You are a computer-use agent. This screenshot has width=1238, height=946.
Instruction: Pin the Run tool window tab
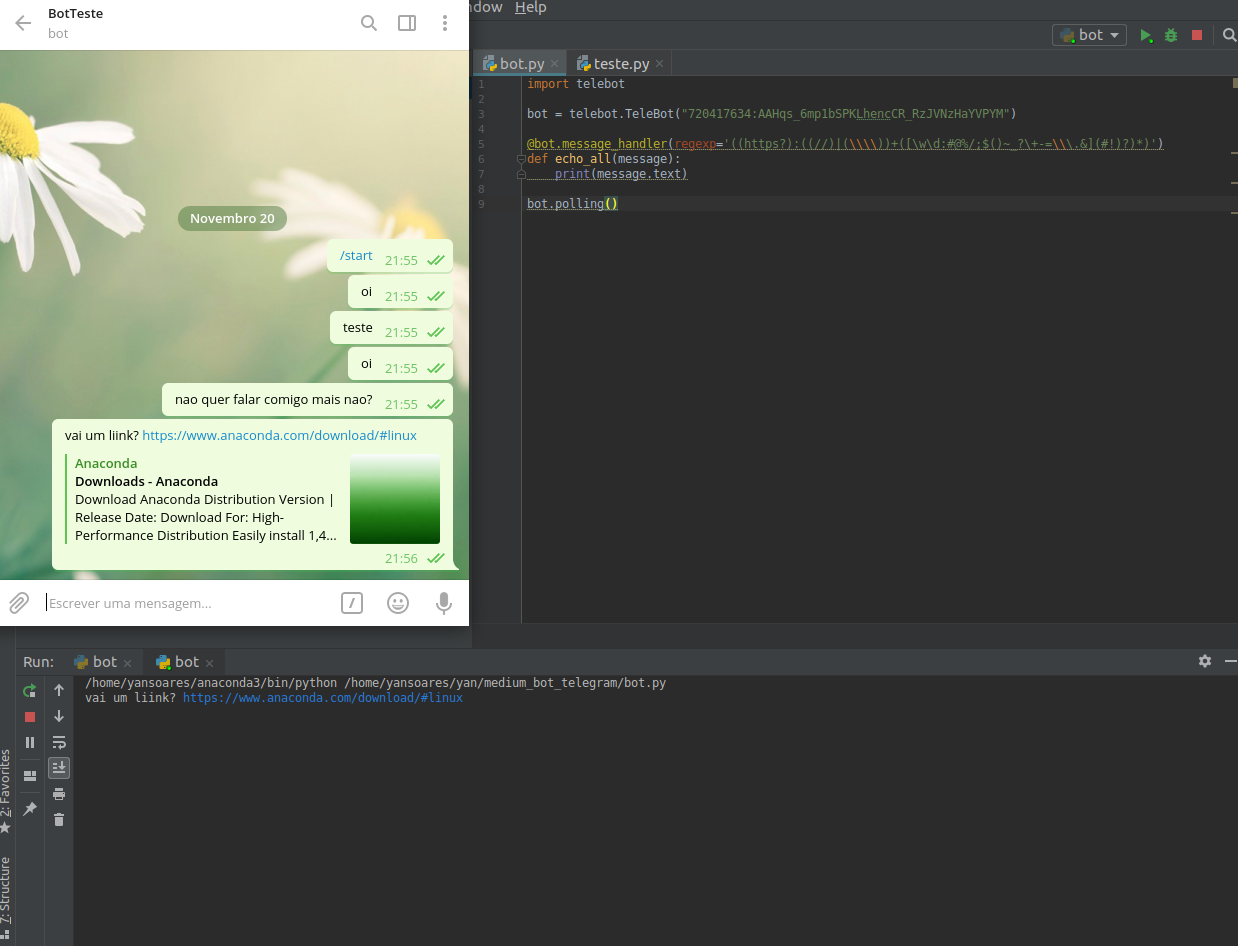[29, 808]
